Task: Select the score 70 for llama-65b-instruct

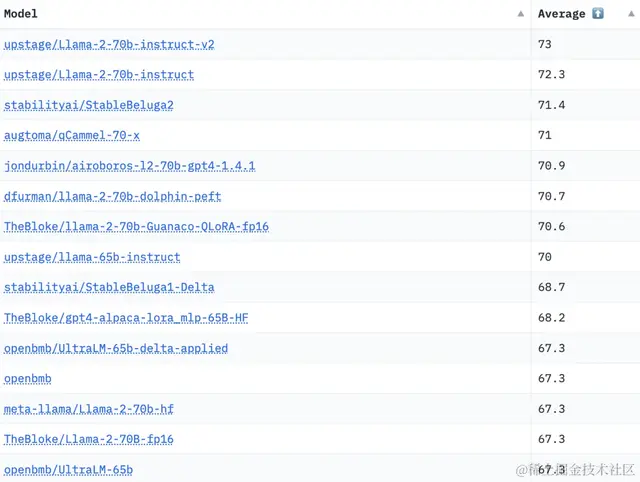Action: coord(544,257)
